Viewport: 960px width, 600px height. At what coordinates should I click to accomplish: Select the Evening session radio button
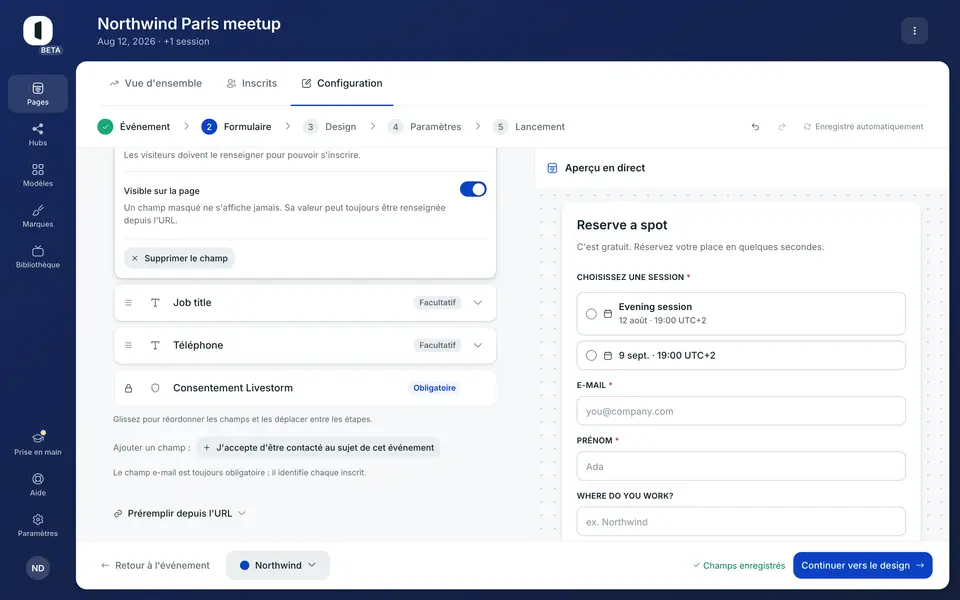coord(591,313)
